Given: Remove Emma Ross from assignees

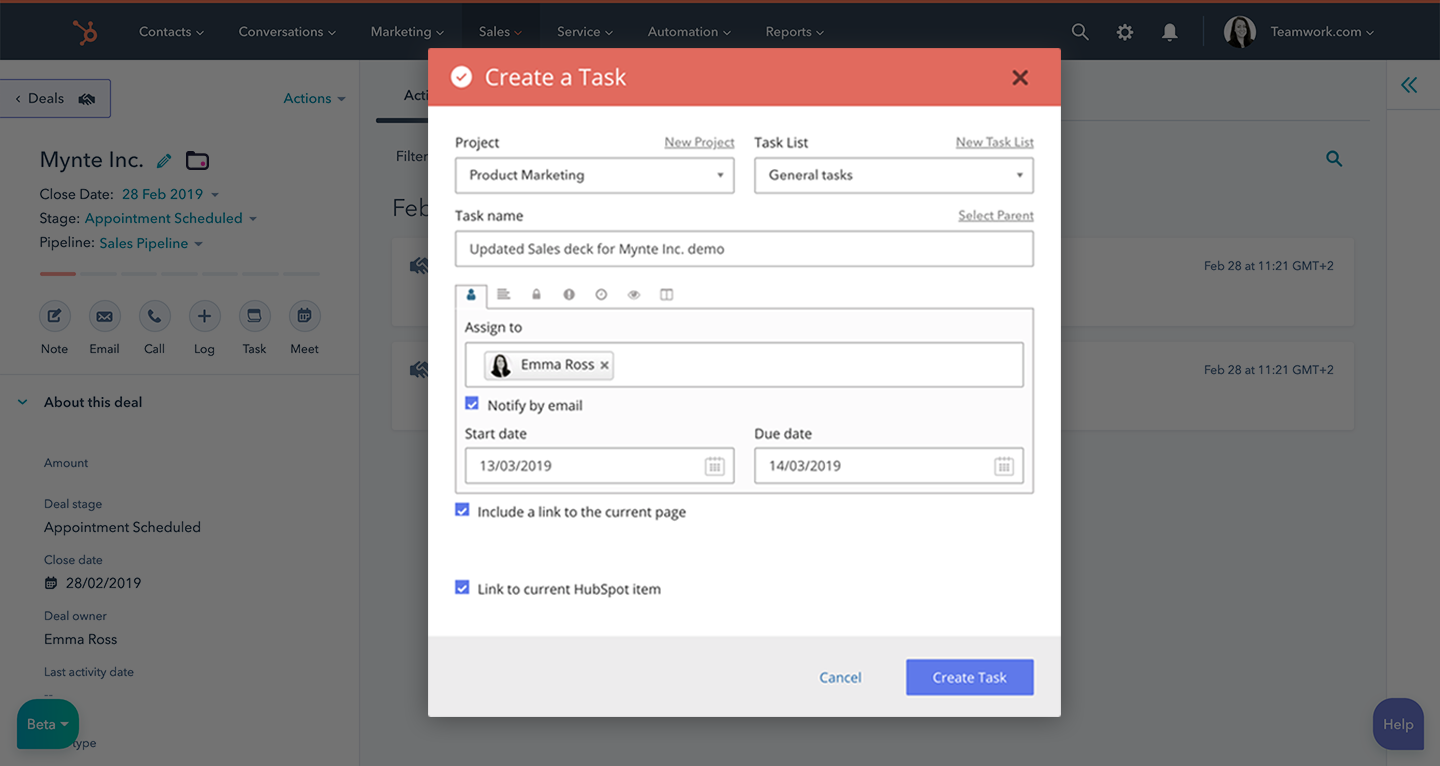Looking at the screenshot, I should (604, 366).
